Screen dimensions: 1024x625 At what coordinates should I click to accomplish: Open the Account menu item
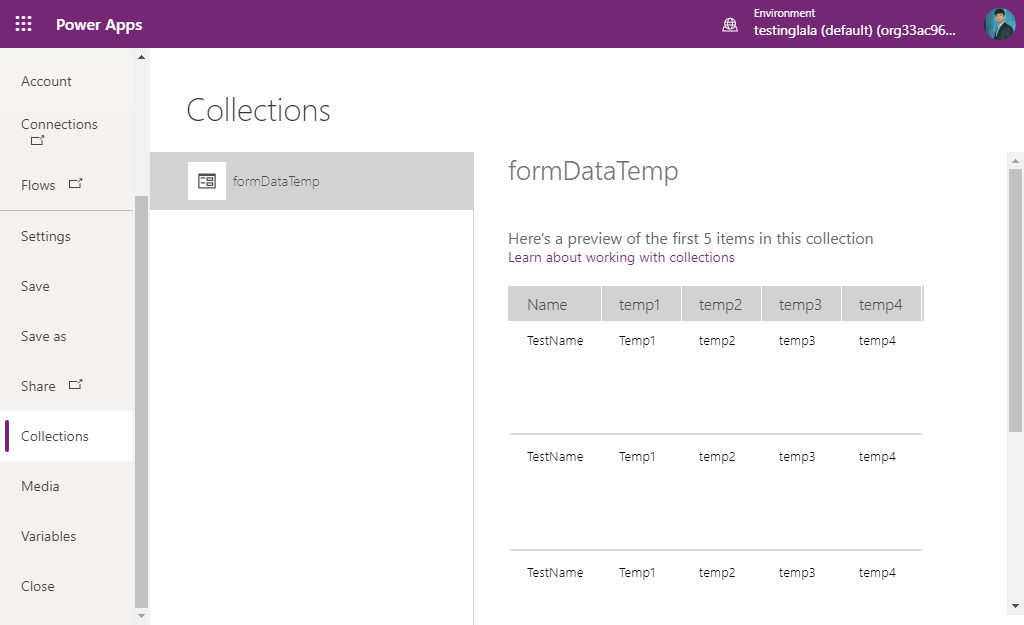click(67, 81)
